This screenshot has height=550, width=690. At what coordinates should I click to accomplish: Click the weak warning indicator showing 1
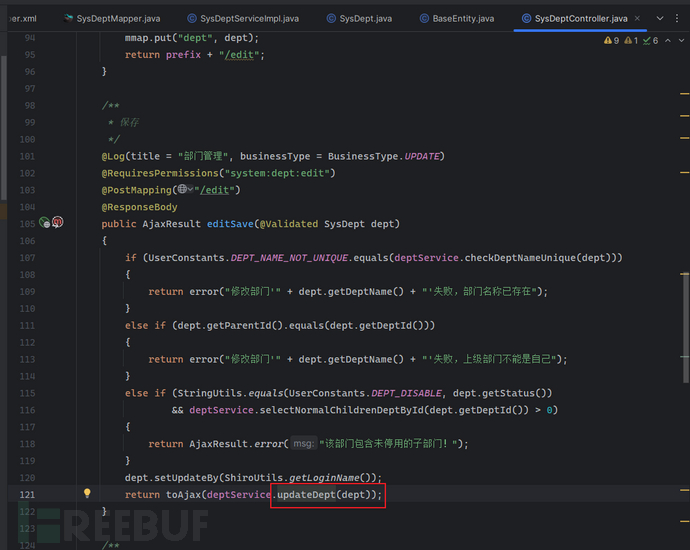[x=631, y=40]
